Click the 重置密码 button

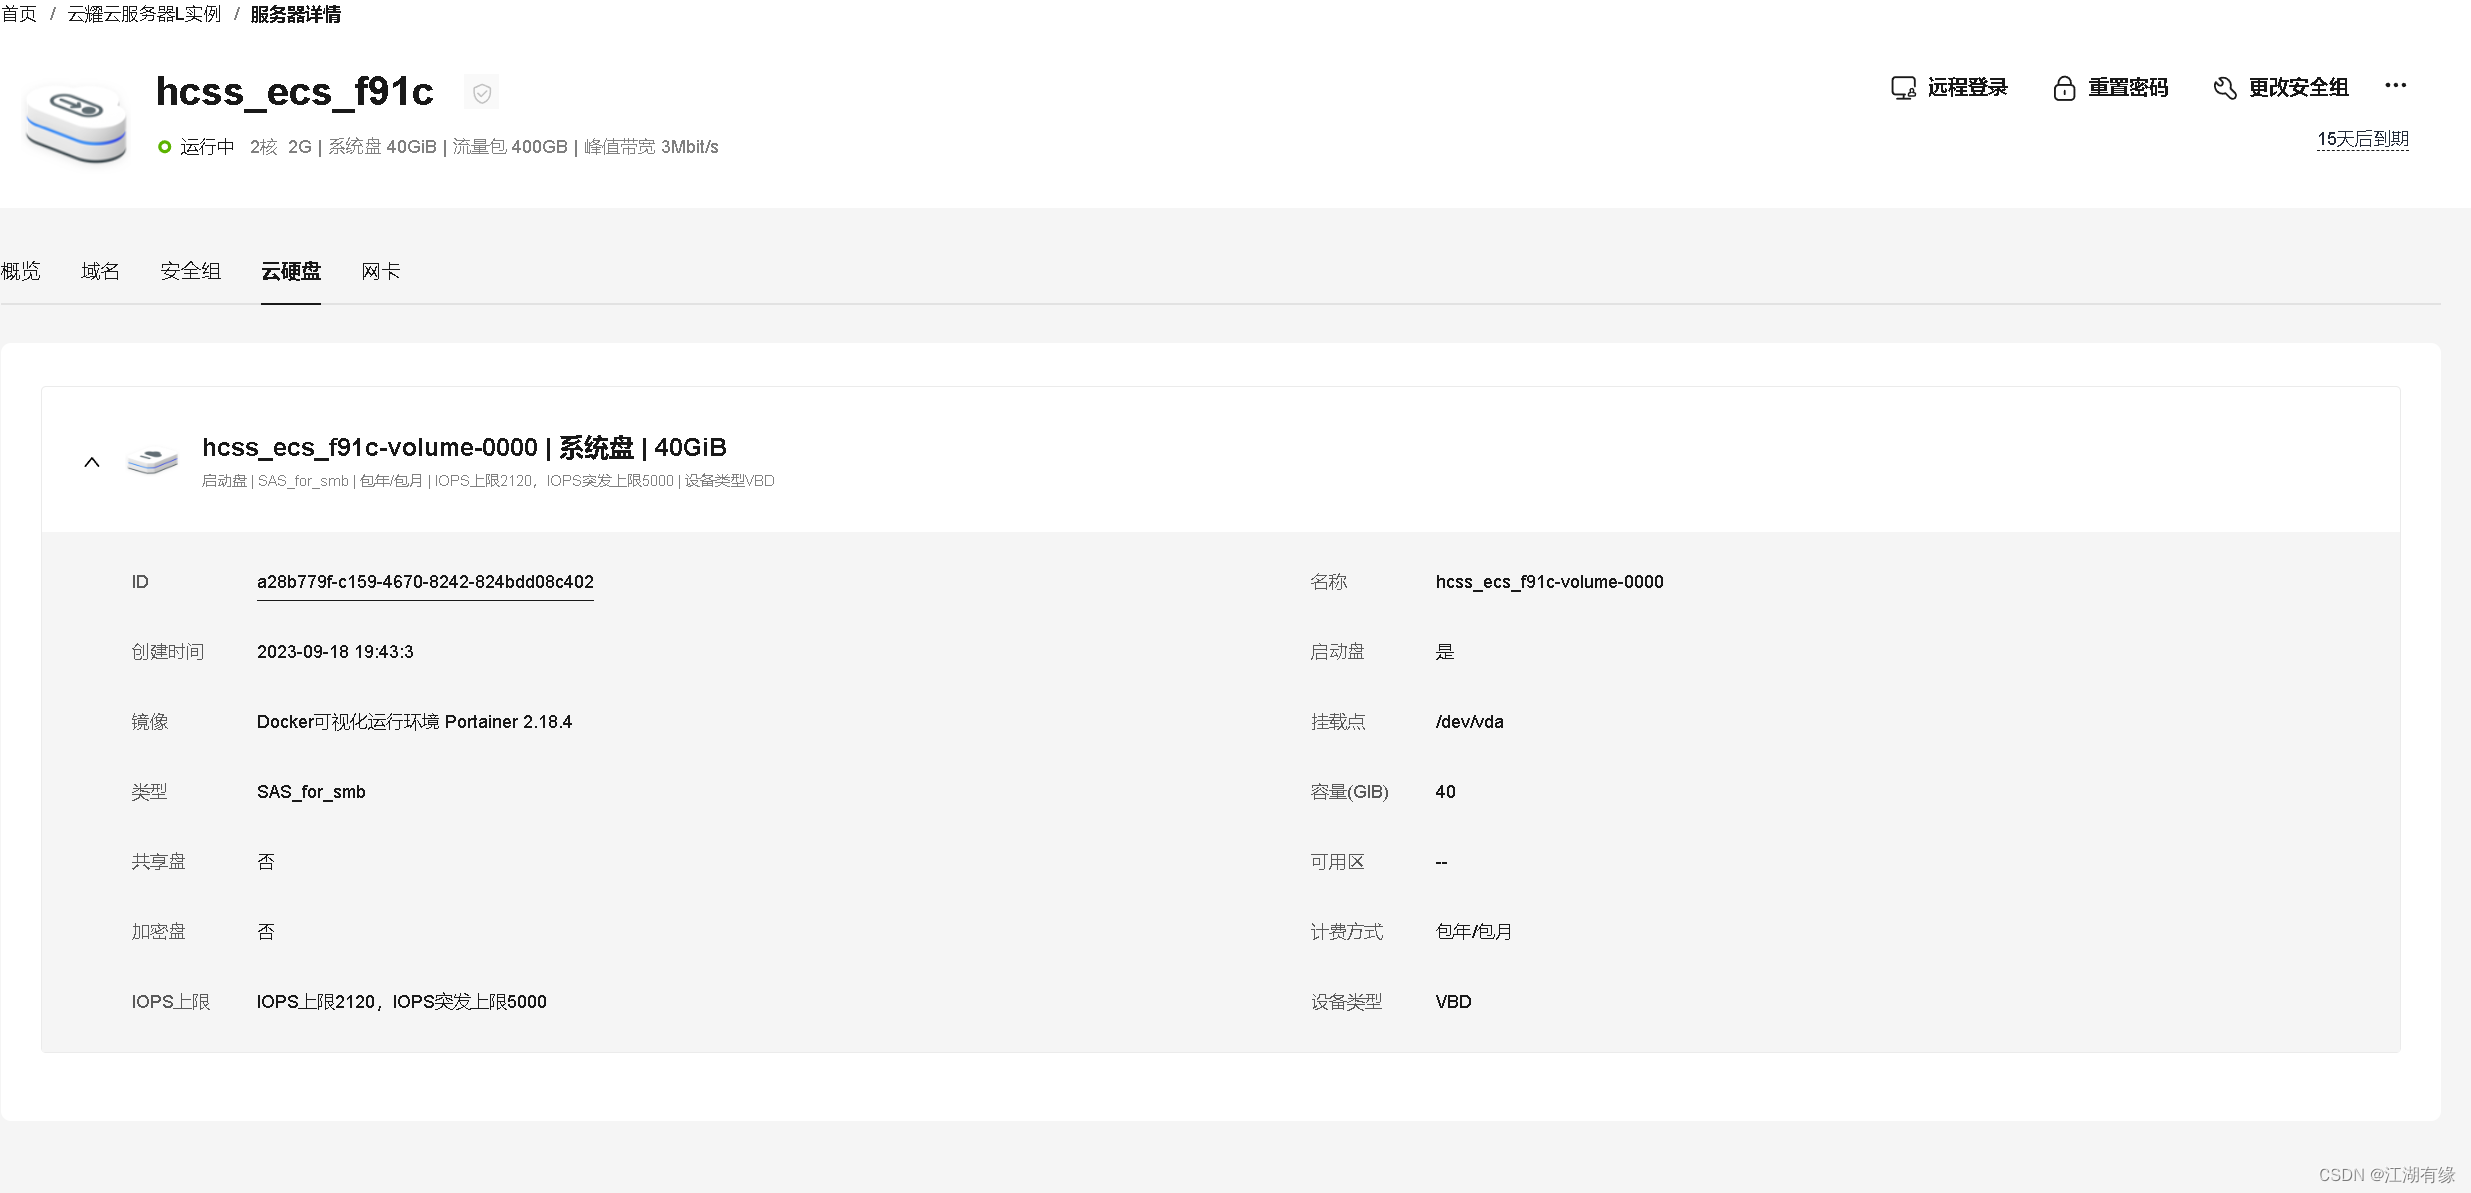coord(2127,88)
